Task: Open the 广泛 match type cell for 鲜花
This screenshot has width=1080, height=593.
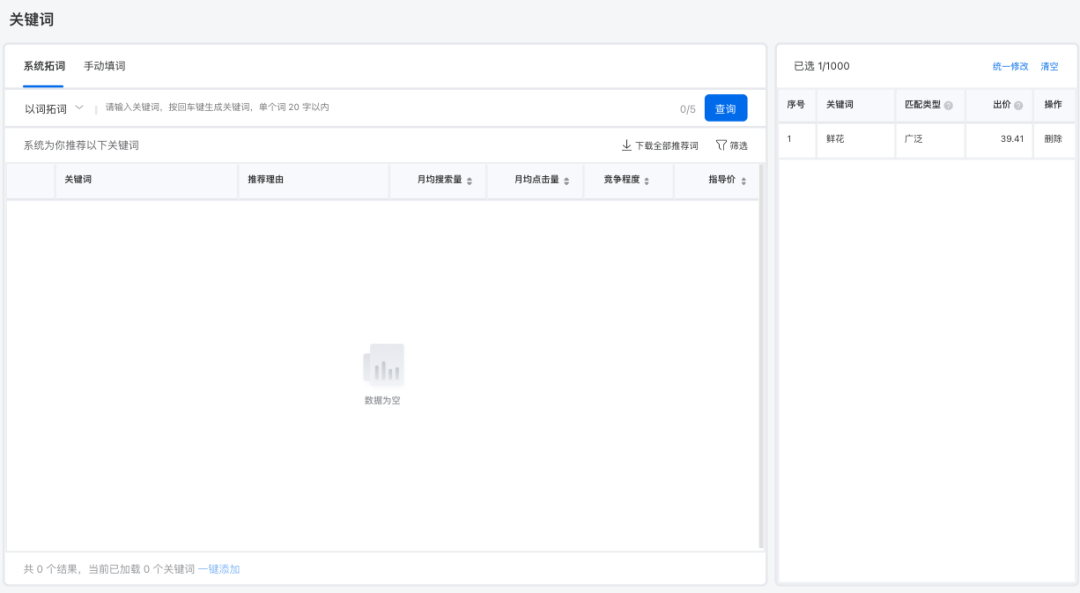Action: pyautogui.click(x=913, y=139)
